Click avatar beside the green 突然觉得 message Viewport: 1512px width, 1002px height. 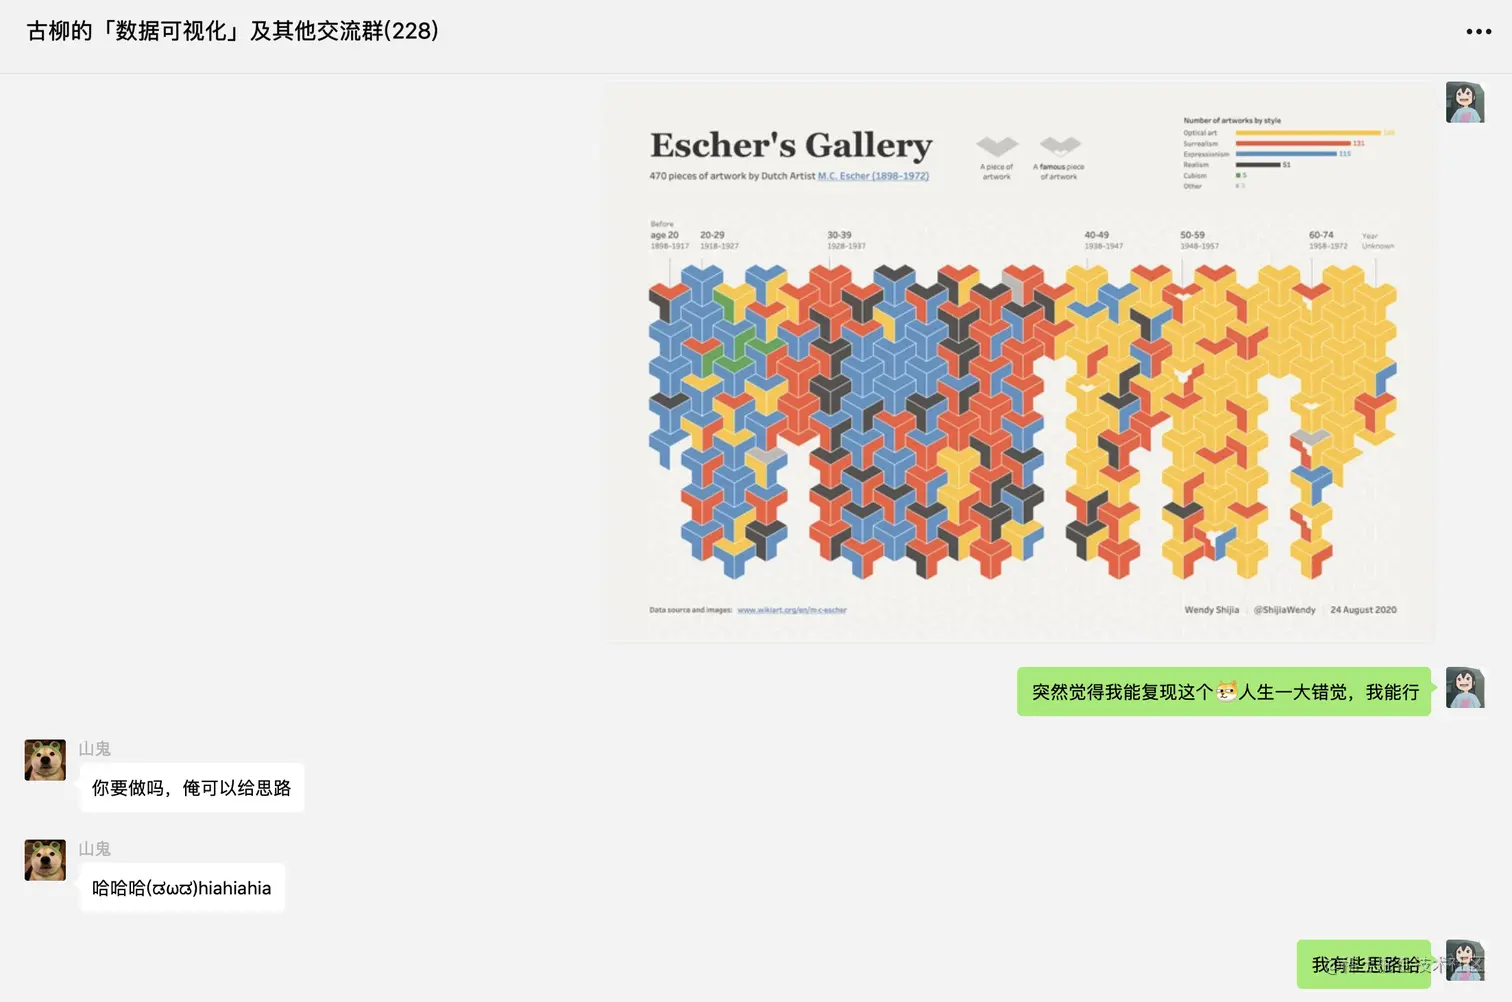[x=1465, y=688]
